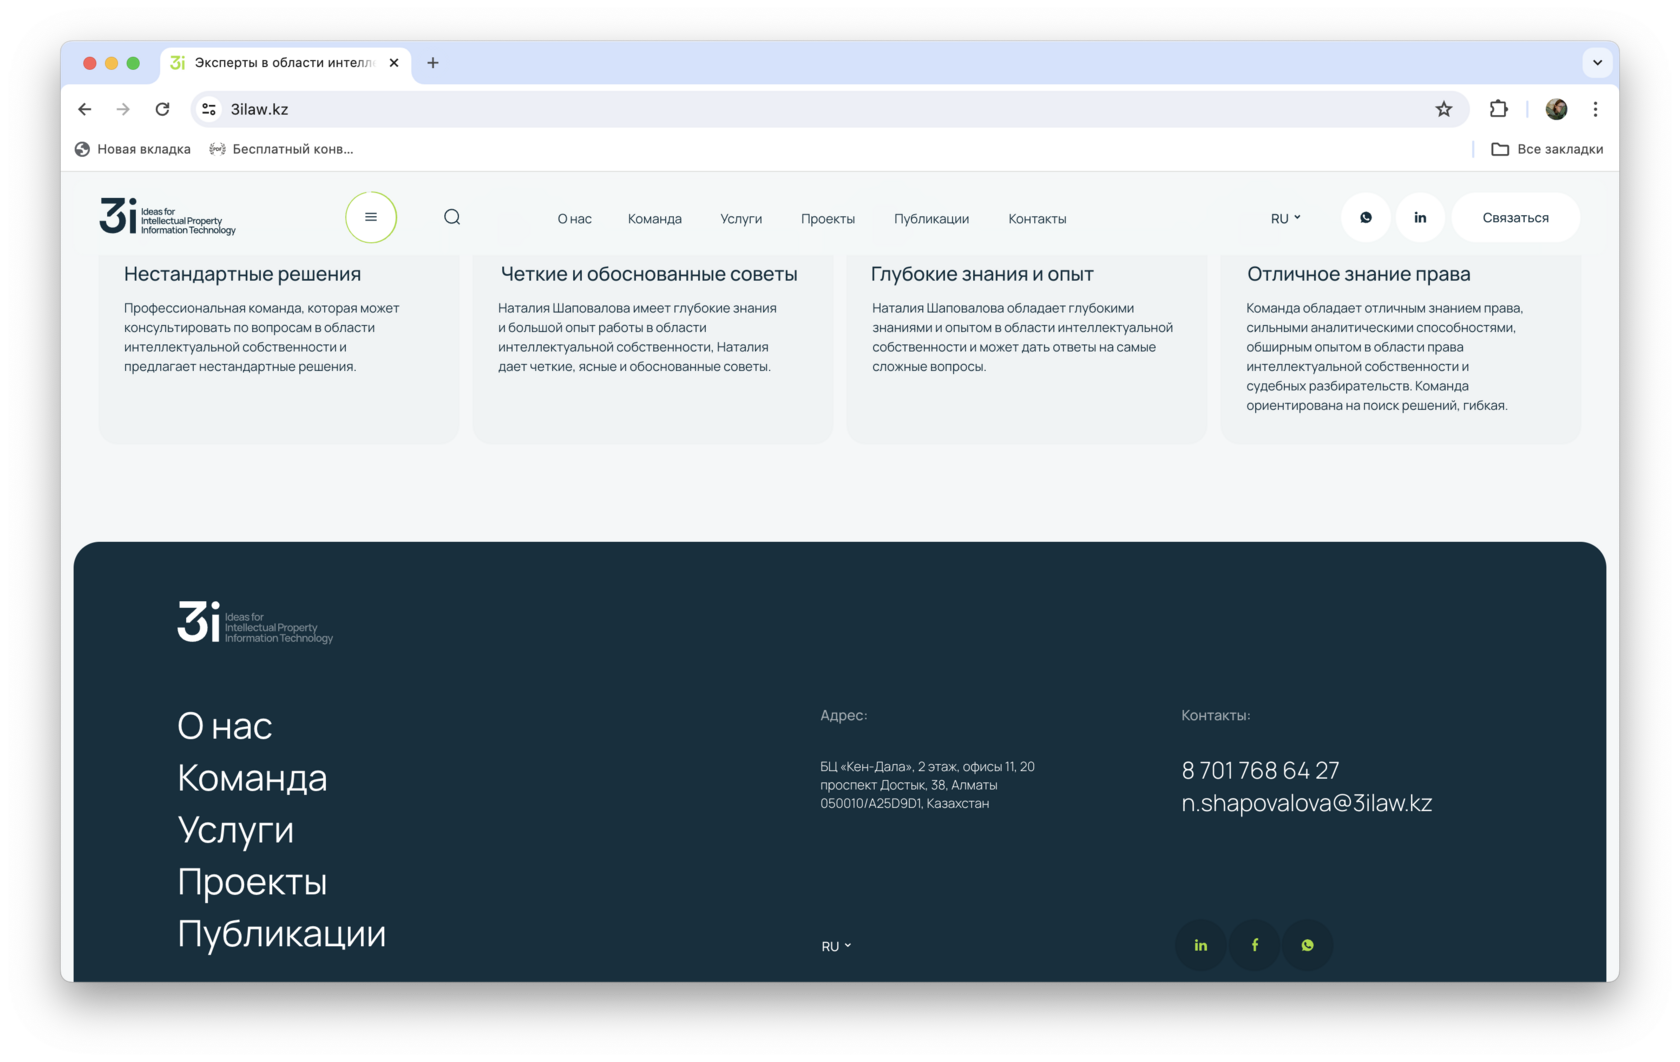Open Команда in header navigation

[x=655, y=219]
